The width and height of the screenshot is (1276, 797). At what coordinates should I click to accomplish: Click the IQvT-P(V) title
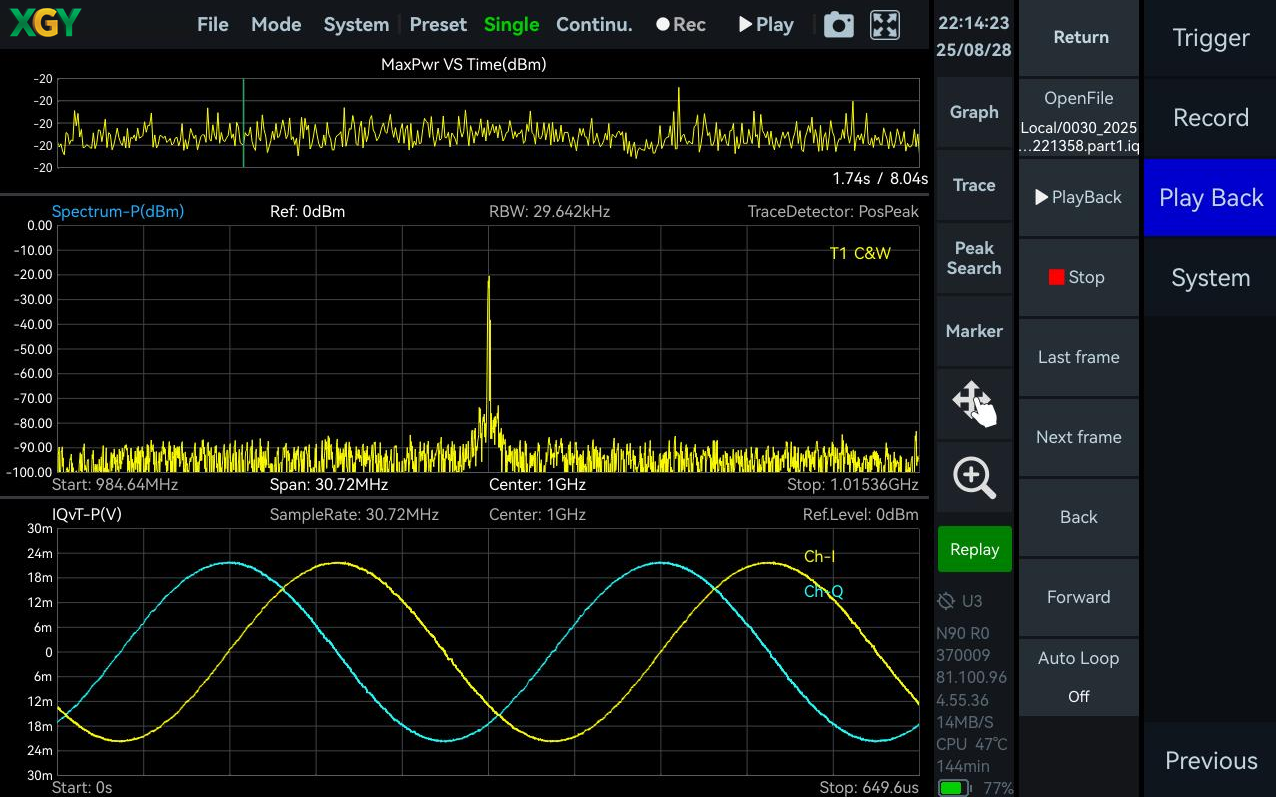[x=87, y=515]
